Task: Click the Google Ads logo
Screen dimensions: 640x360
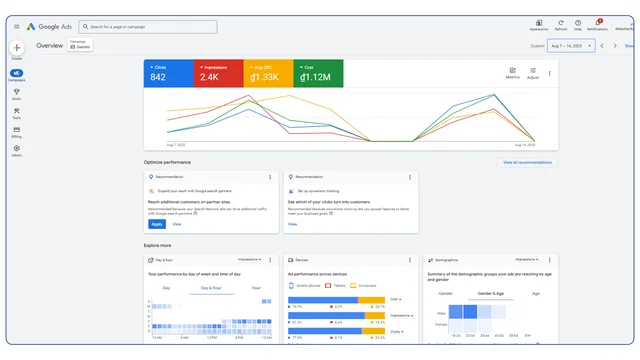Action: point(49,27)
